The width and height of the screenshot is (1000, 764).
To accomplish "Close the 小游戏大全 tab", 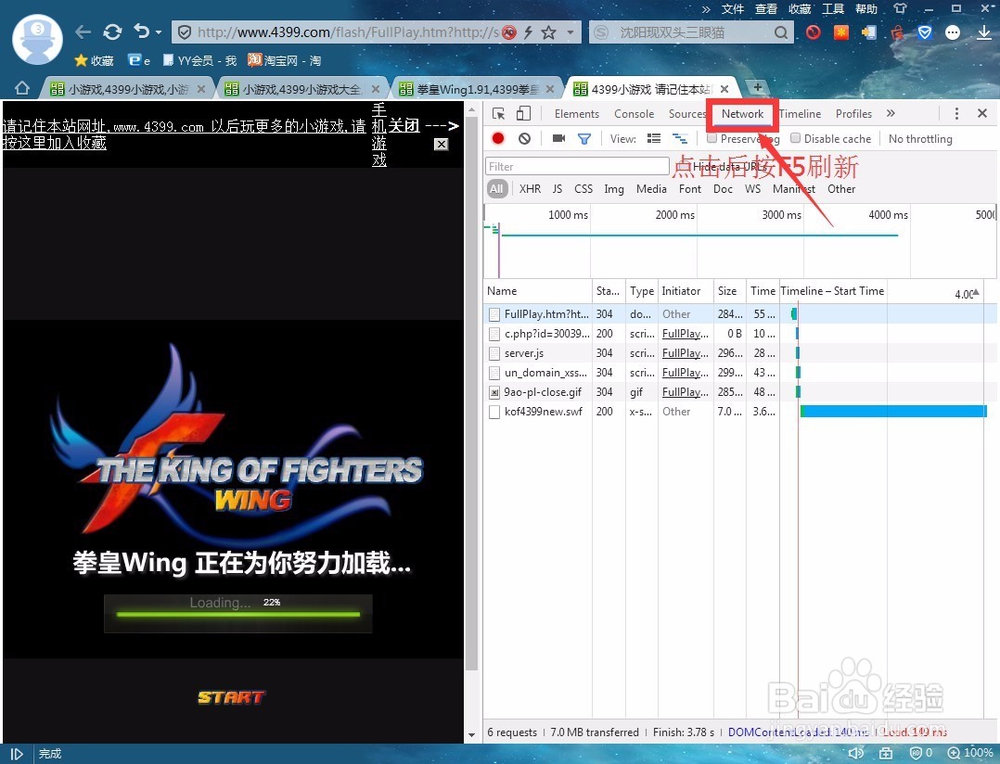I will [x=376, y=89].
